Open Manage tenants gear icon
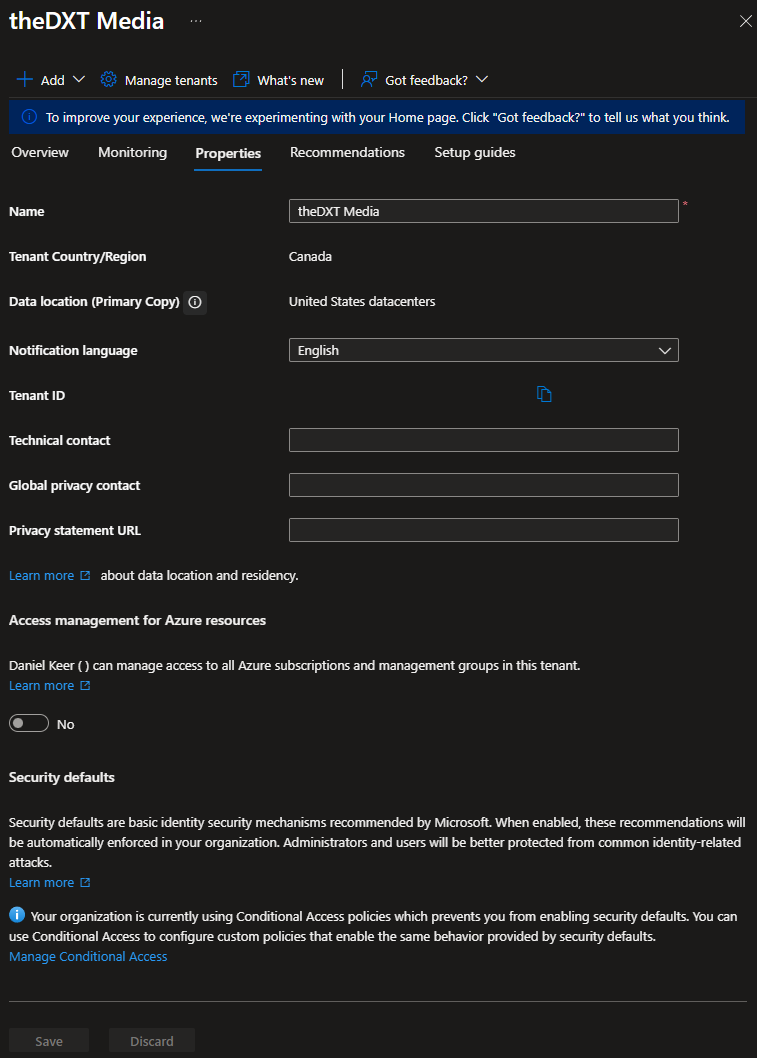This screenshot has height=1058, width=757. (108, 80)
